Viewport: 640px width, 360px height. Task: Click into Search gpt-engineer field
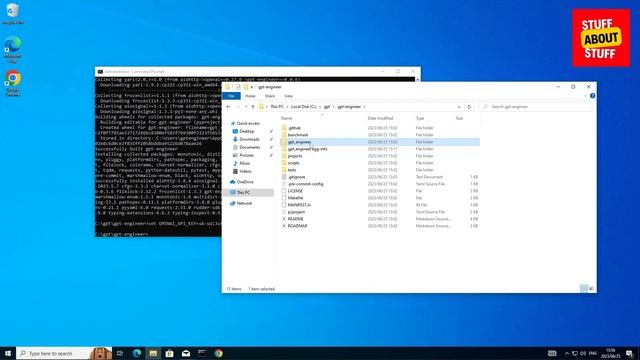pyautogui.click(x=535, y=107)
